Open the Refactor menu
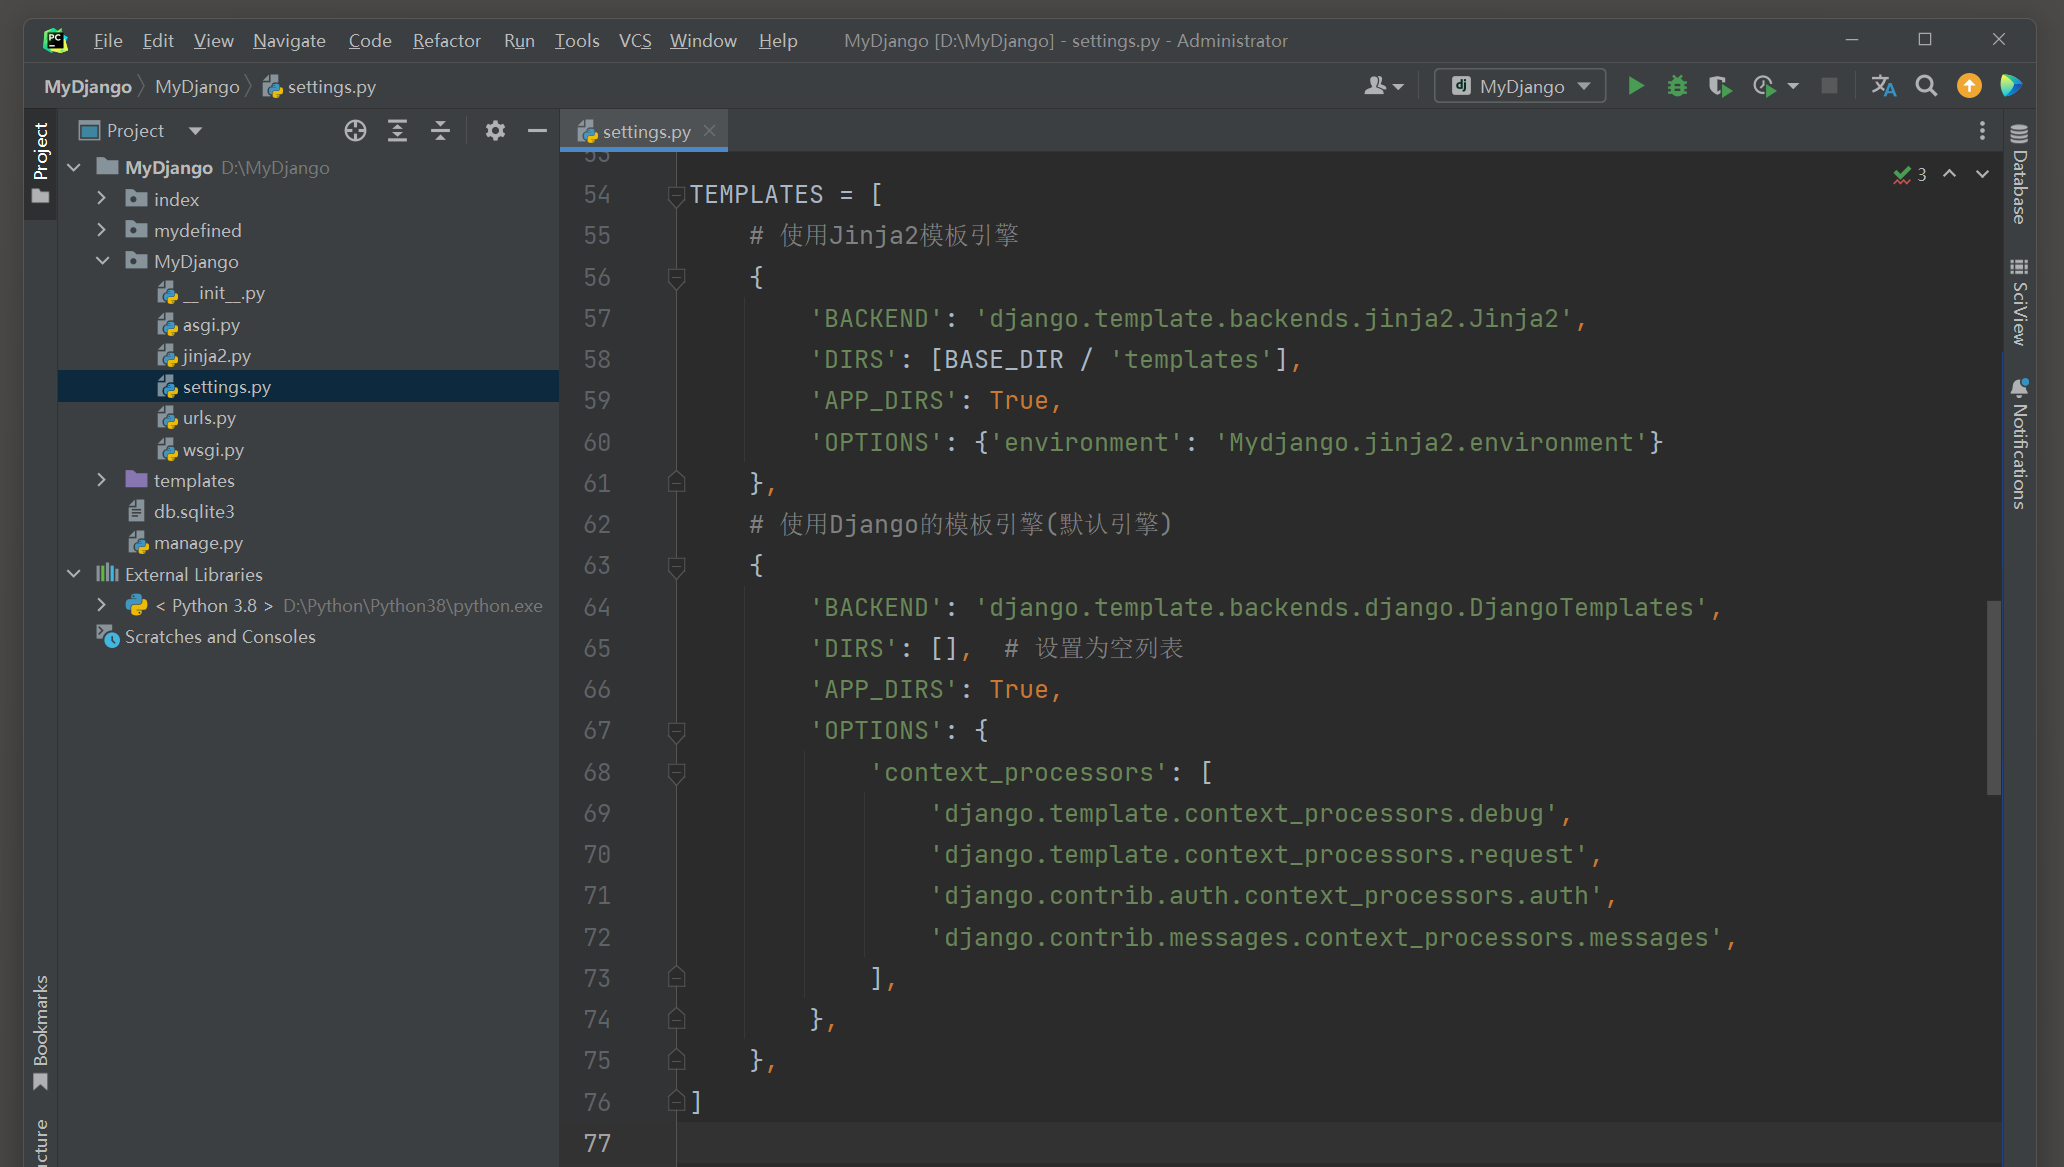The height and width of the screenshot is (1167, 2064). 446,40
